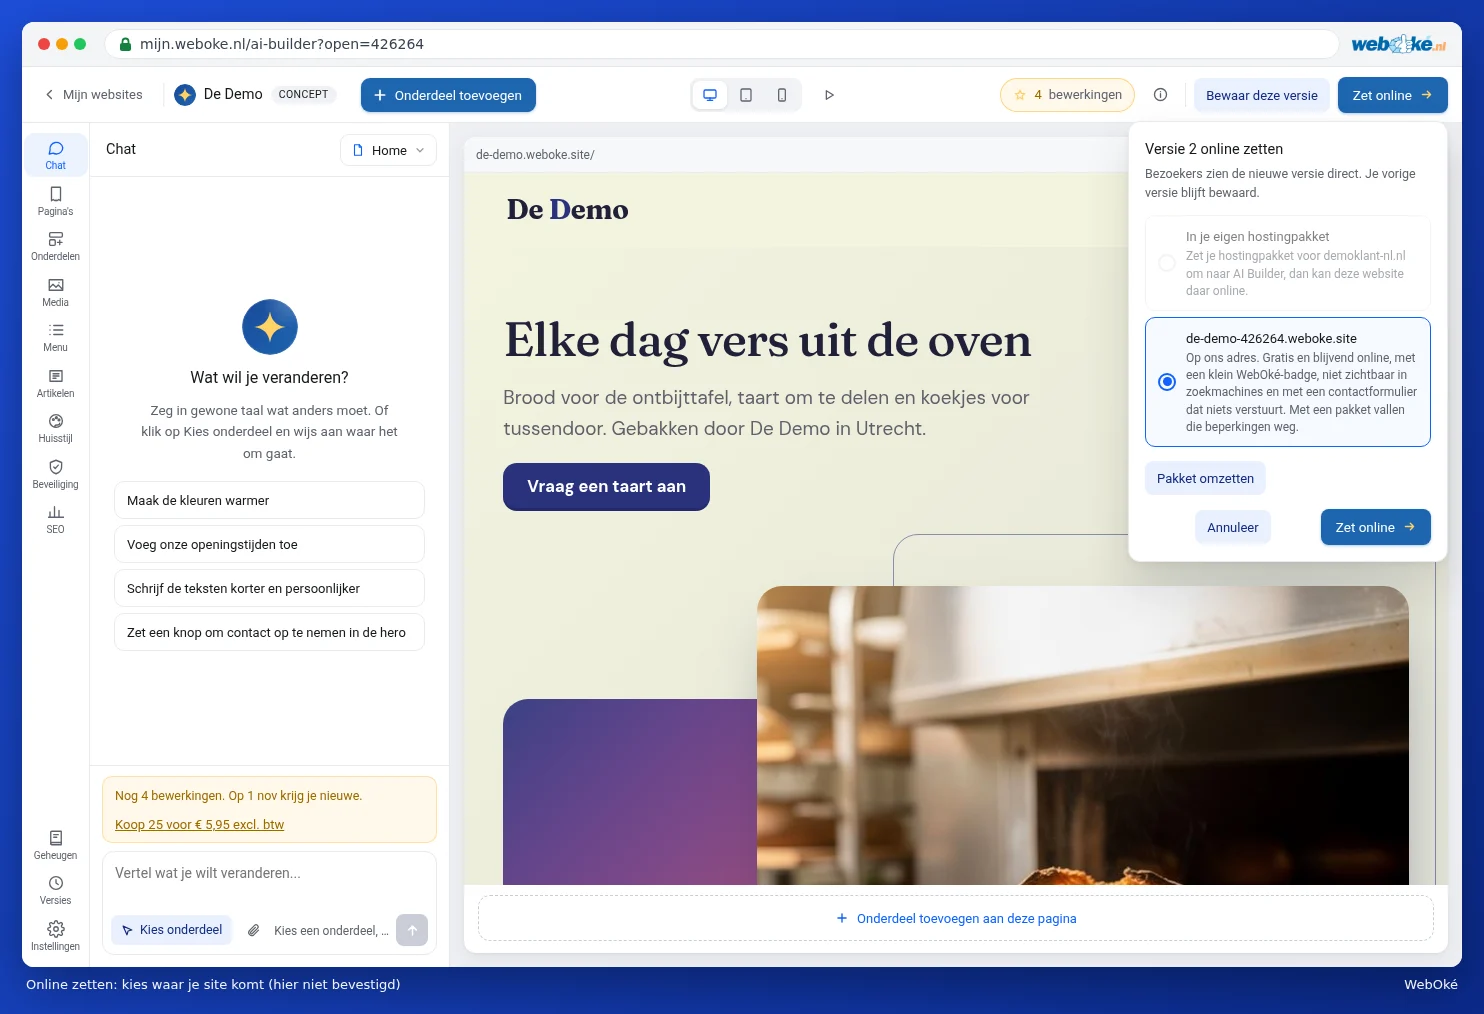Screen dimensions: 1484x1014
Task: Switch to desktop preview
Action: pyautogui.click(x=710, y=95)
